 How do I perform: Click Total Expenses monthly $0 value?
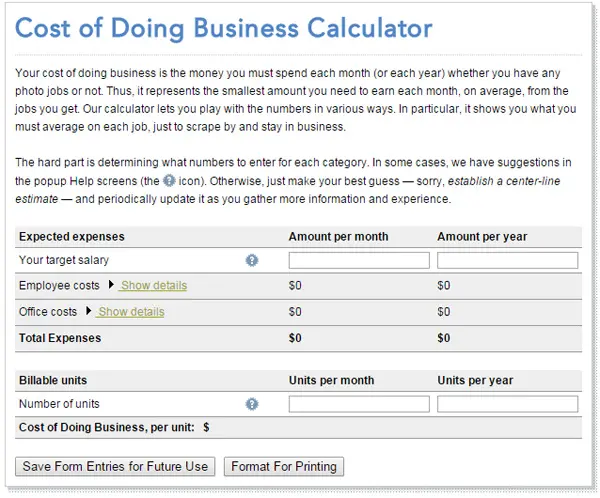point(295,338)
